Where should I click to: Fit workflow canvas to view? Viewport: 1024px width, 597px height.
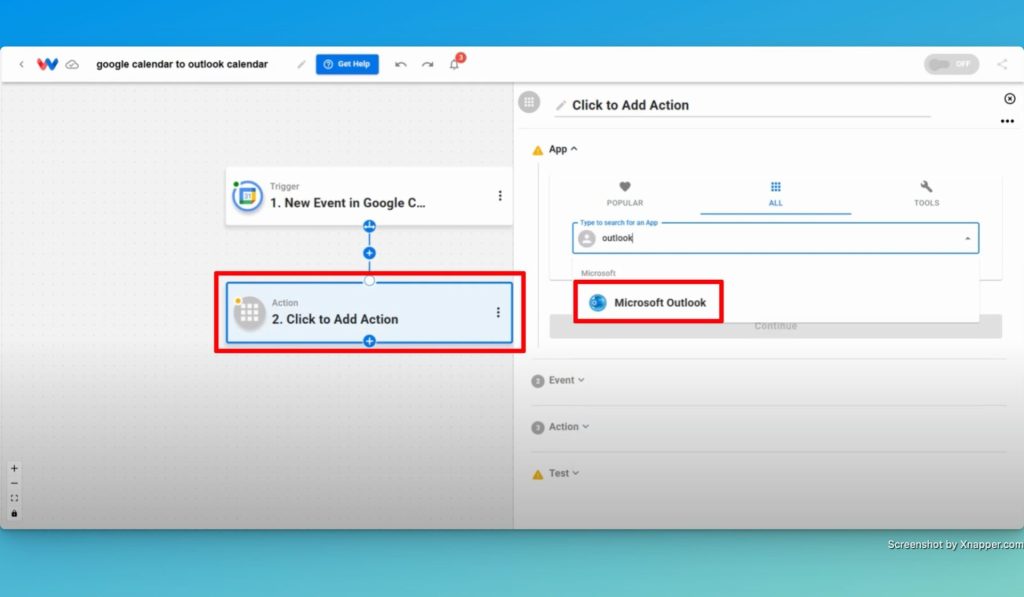pyautogui.click(x=14, y=498)
